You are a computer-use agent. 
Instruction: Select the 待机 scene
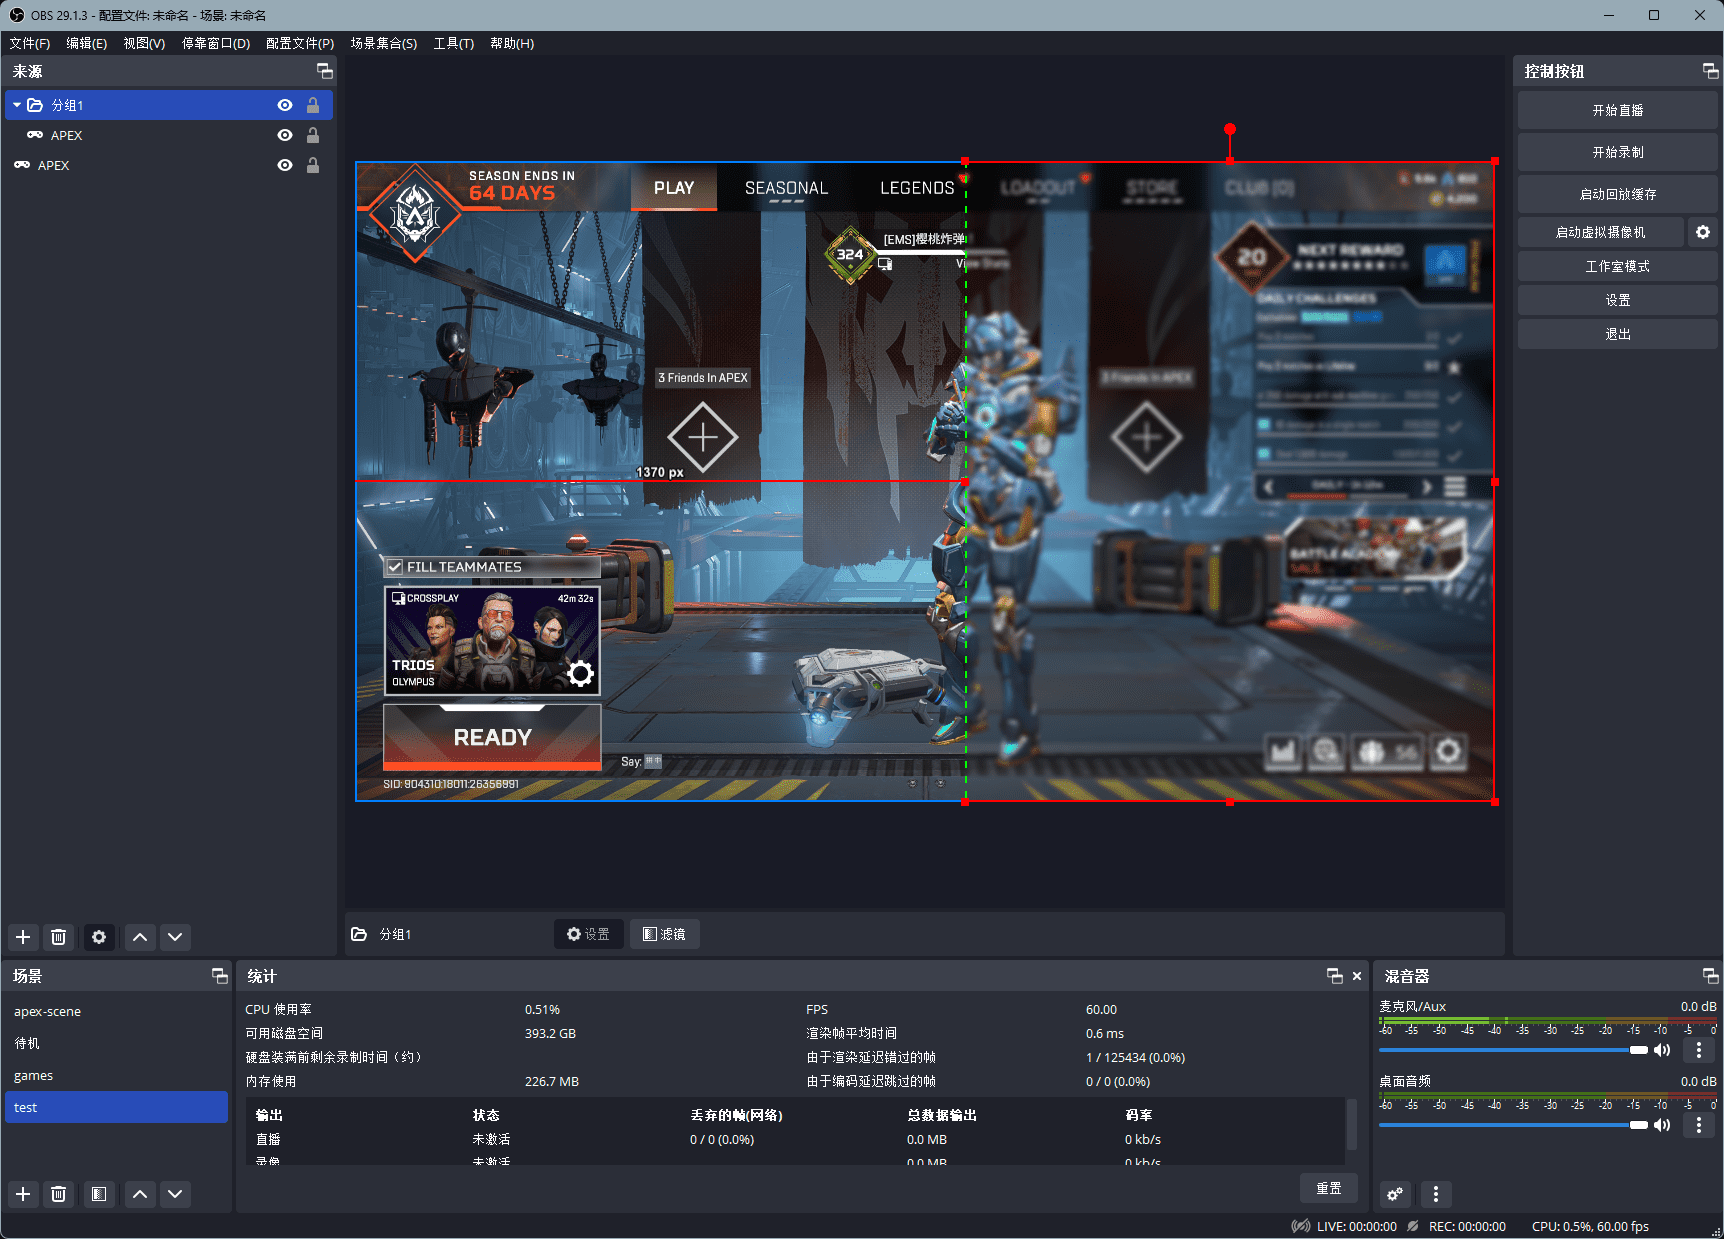coord(116,1043)
